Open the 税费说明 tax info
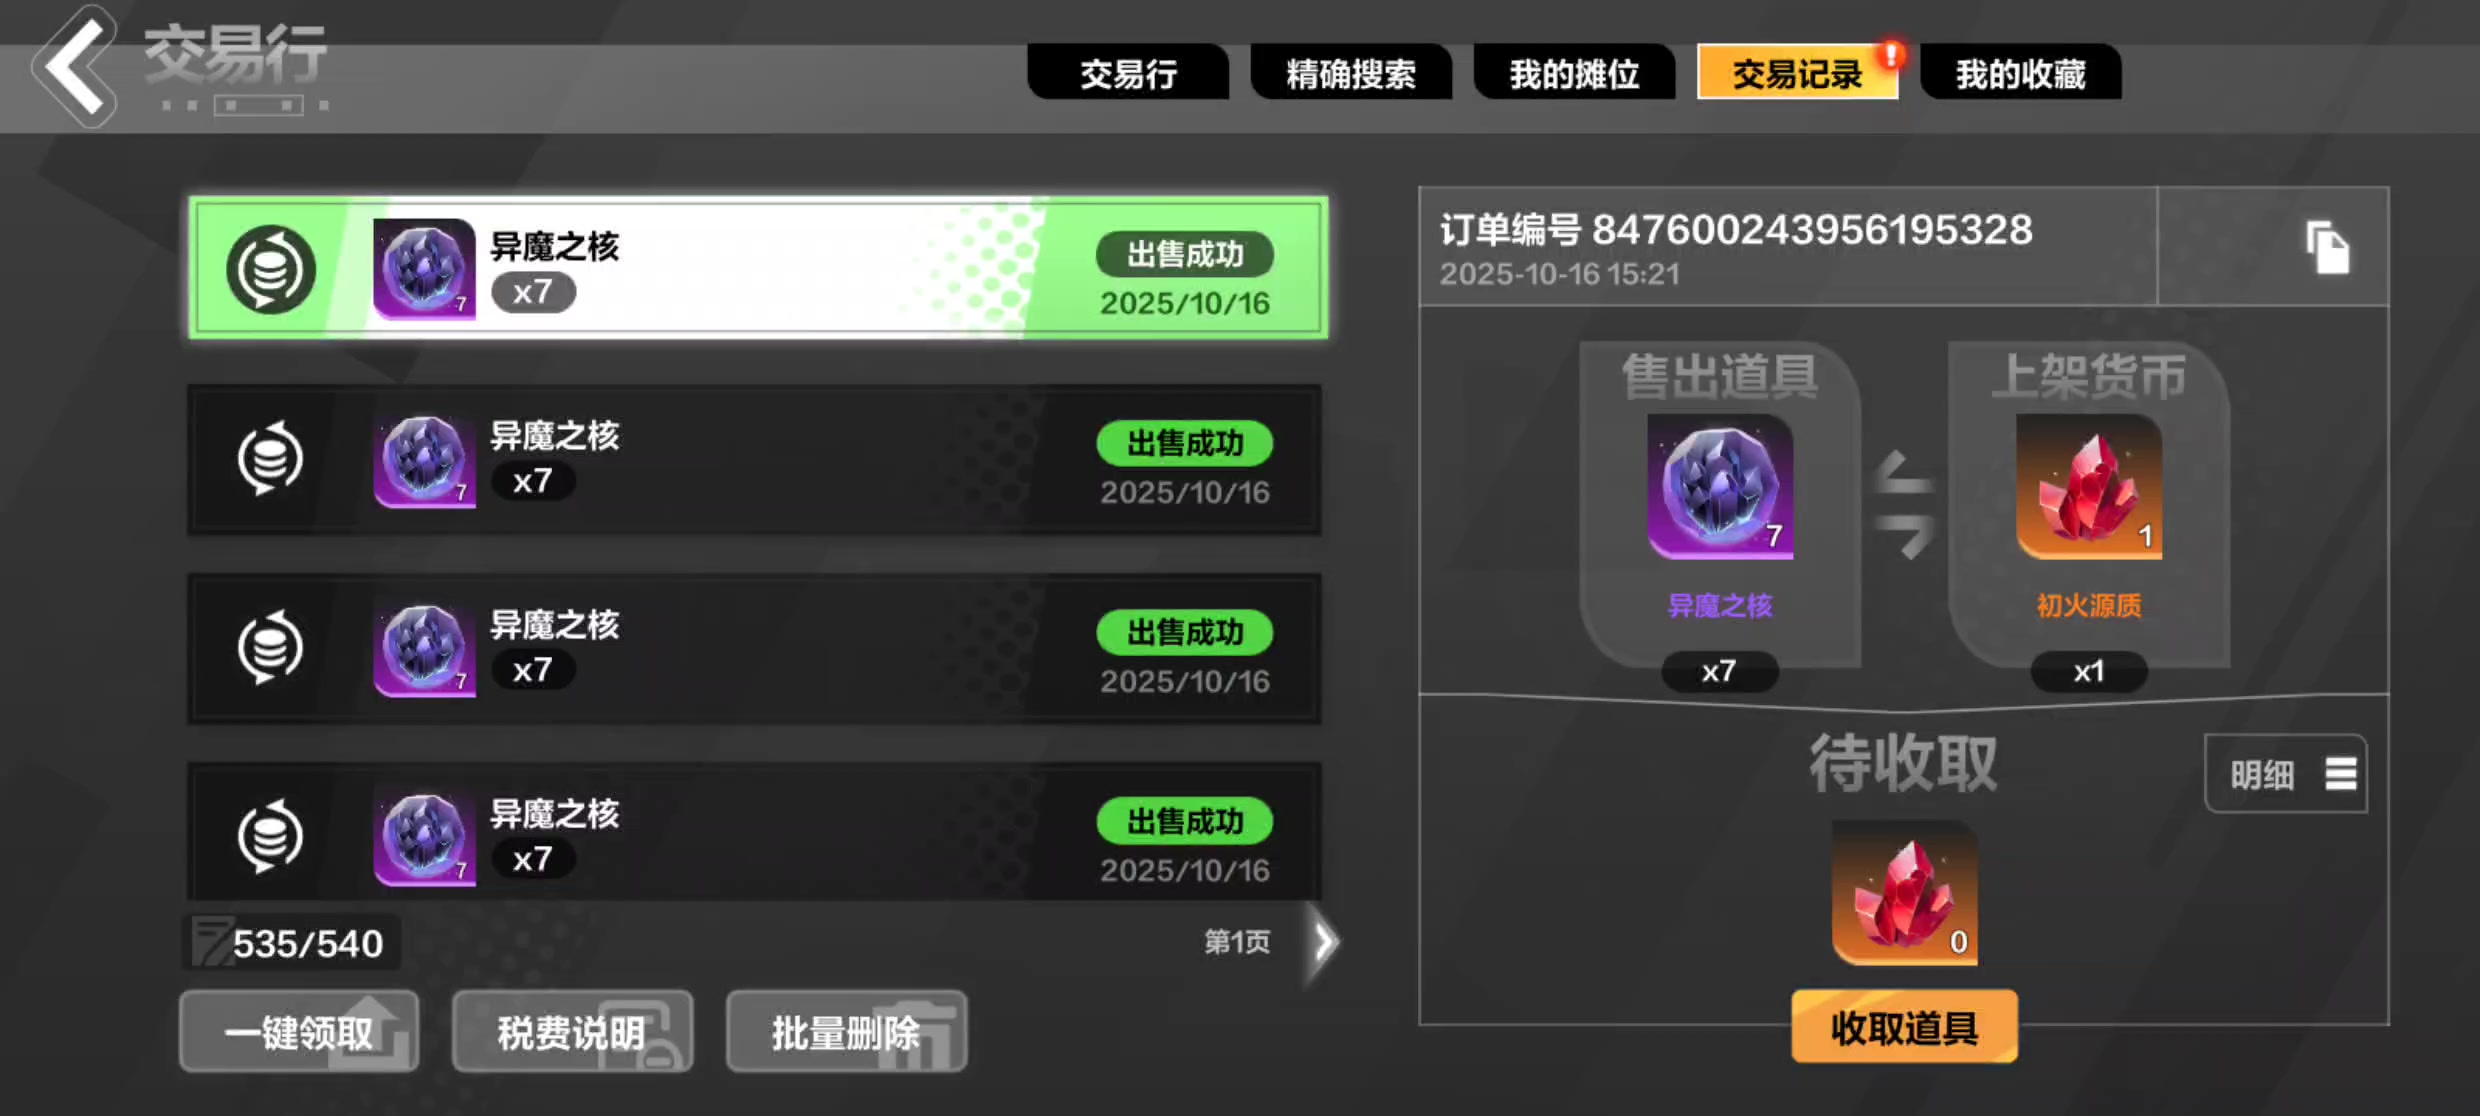Screen dimensions: 2480x1116 [572, 1031]
